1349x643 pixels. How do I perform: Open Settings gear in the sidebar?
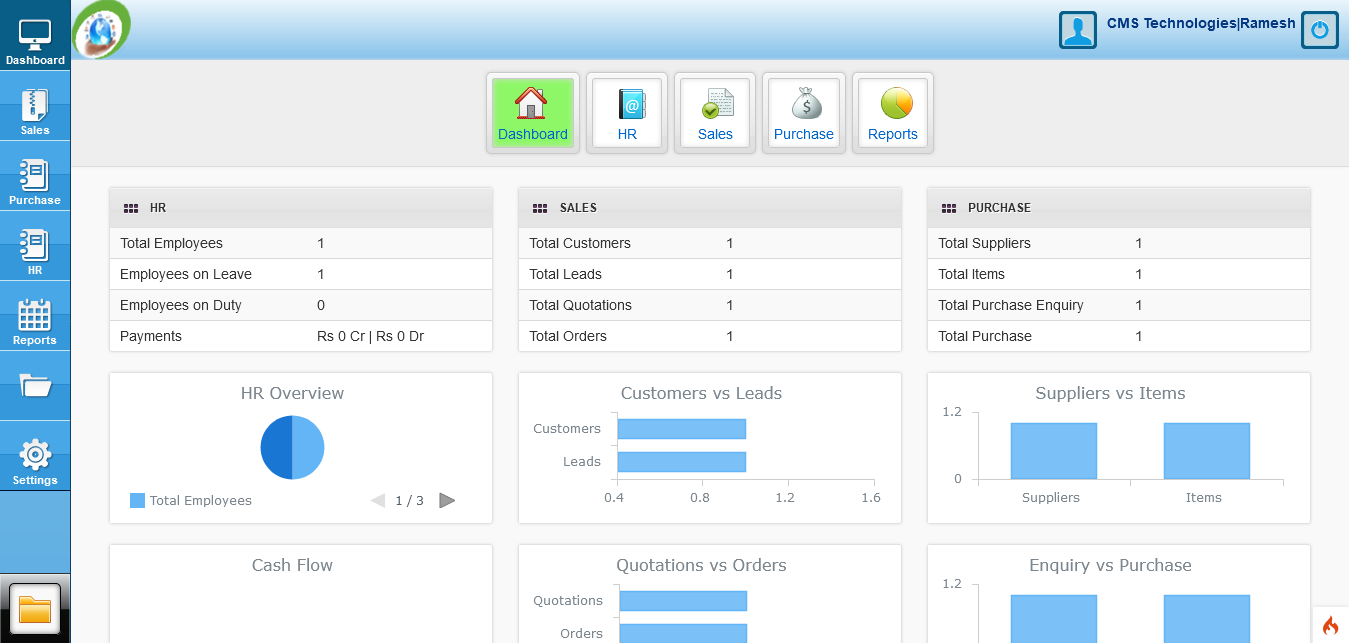click(x=35, y=456)
